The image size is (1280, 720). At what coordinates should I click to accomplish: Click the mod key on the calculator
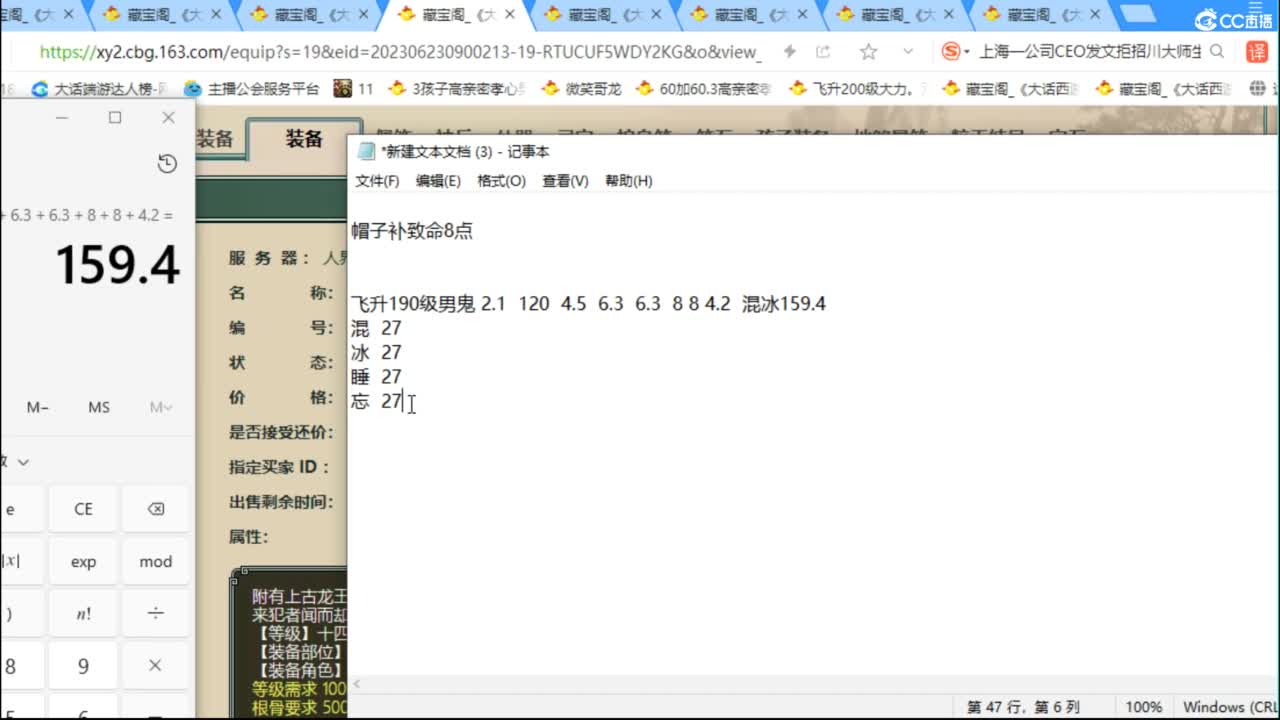coord(156,561)
